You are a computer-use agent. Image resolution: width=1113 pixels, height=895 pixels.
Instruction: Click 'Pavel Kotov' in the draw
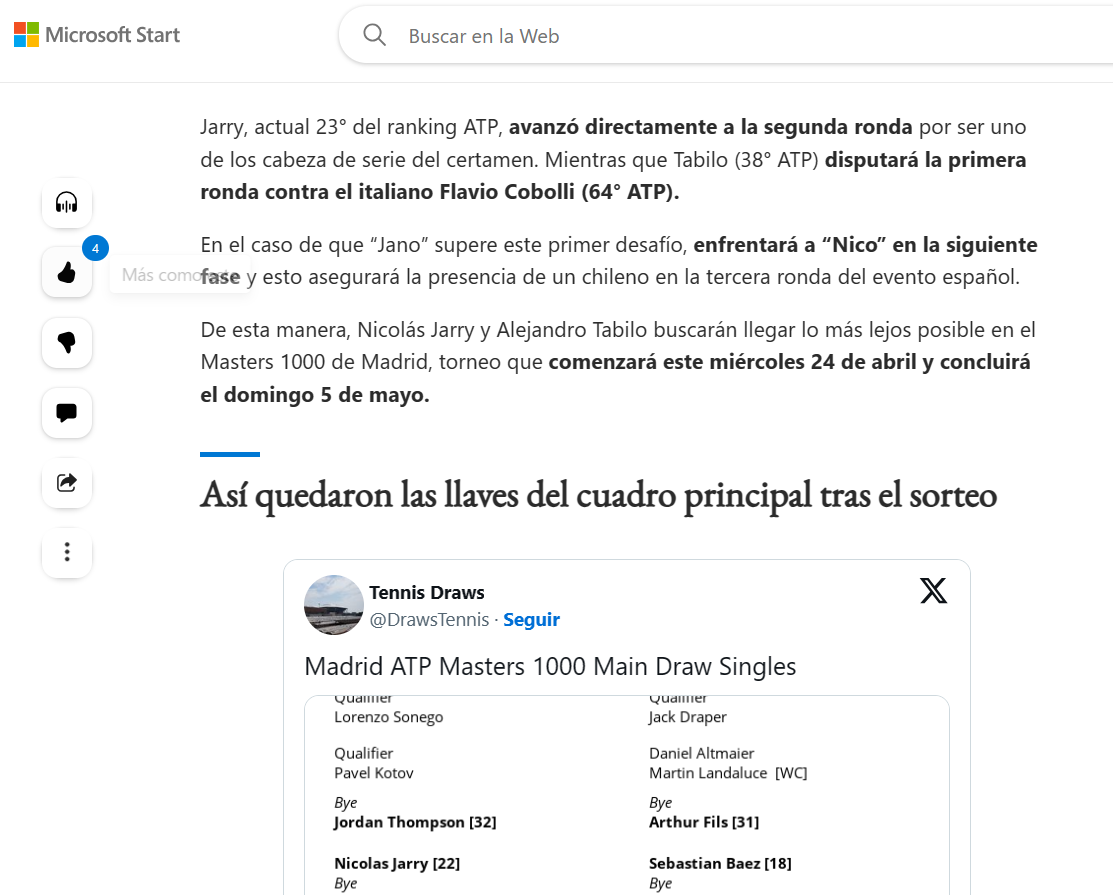tap(373, 773)
